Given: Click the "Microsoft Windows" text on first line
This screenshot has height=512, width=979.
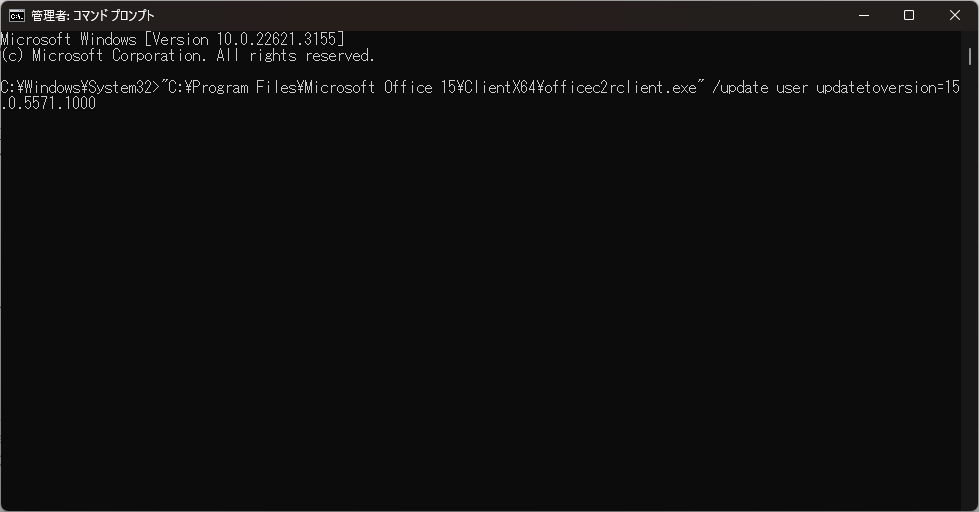Looking at the screenshot, I should [x=70, y=39].
